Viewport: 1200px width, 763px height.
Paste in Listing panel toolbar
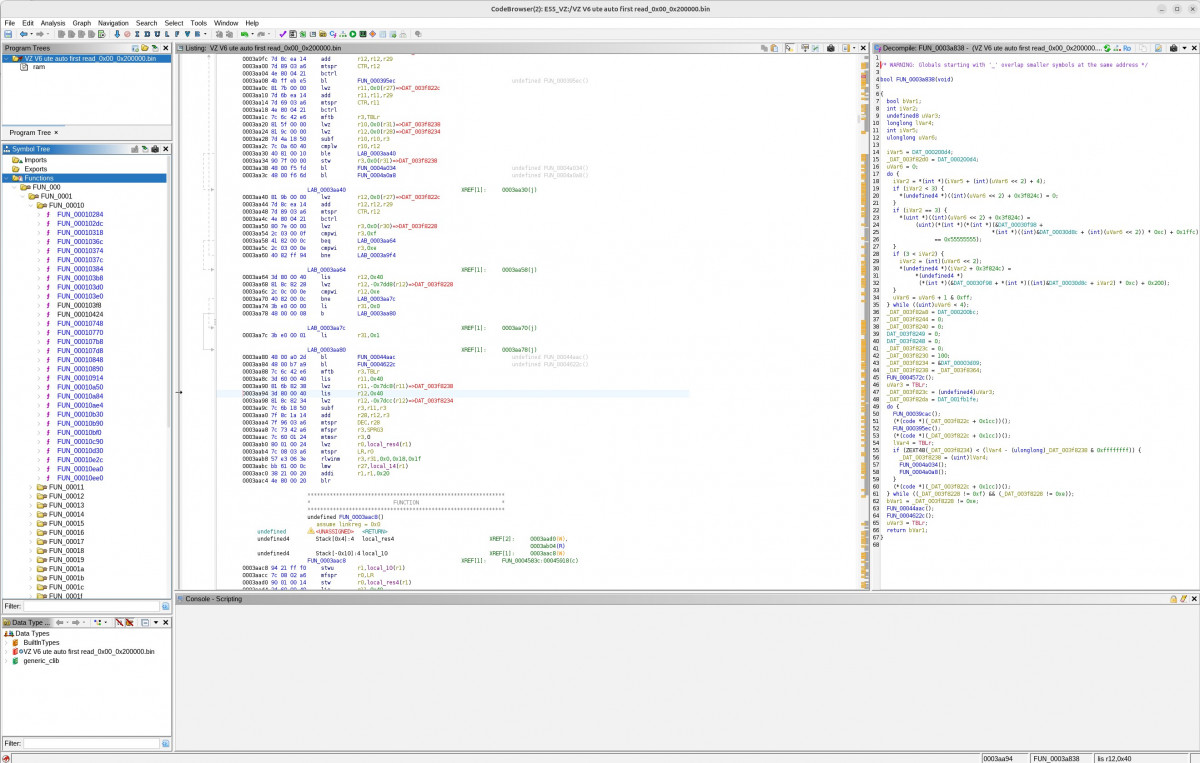click(x=774, y=47)
